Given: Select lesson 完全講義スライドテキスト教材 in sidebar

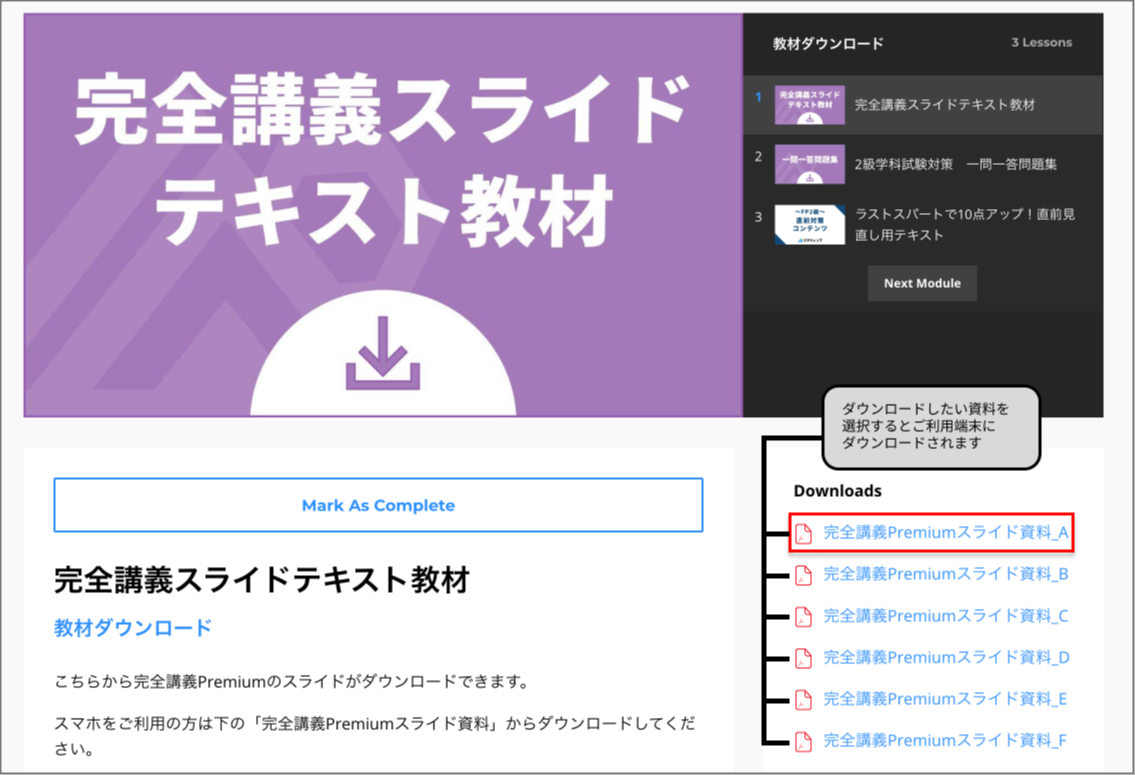Looking at the screenshot, I should tap(923, 105).
